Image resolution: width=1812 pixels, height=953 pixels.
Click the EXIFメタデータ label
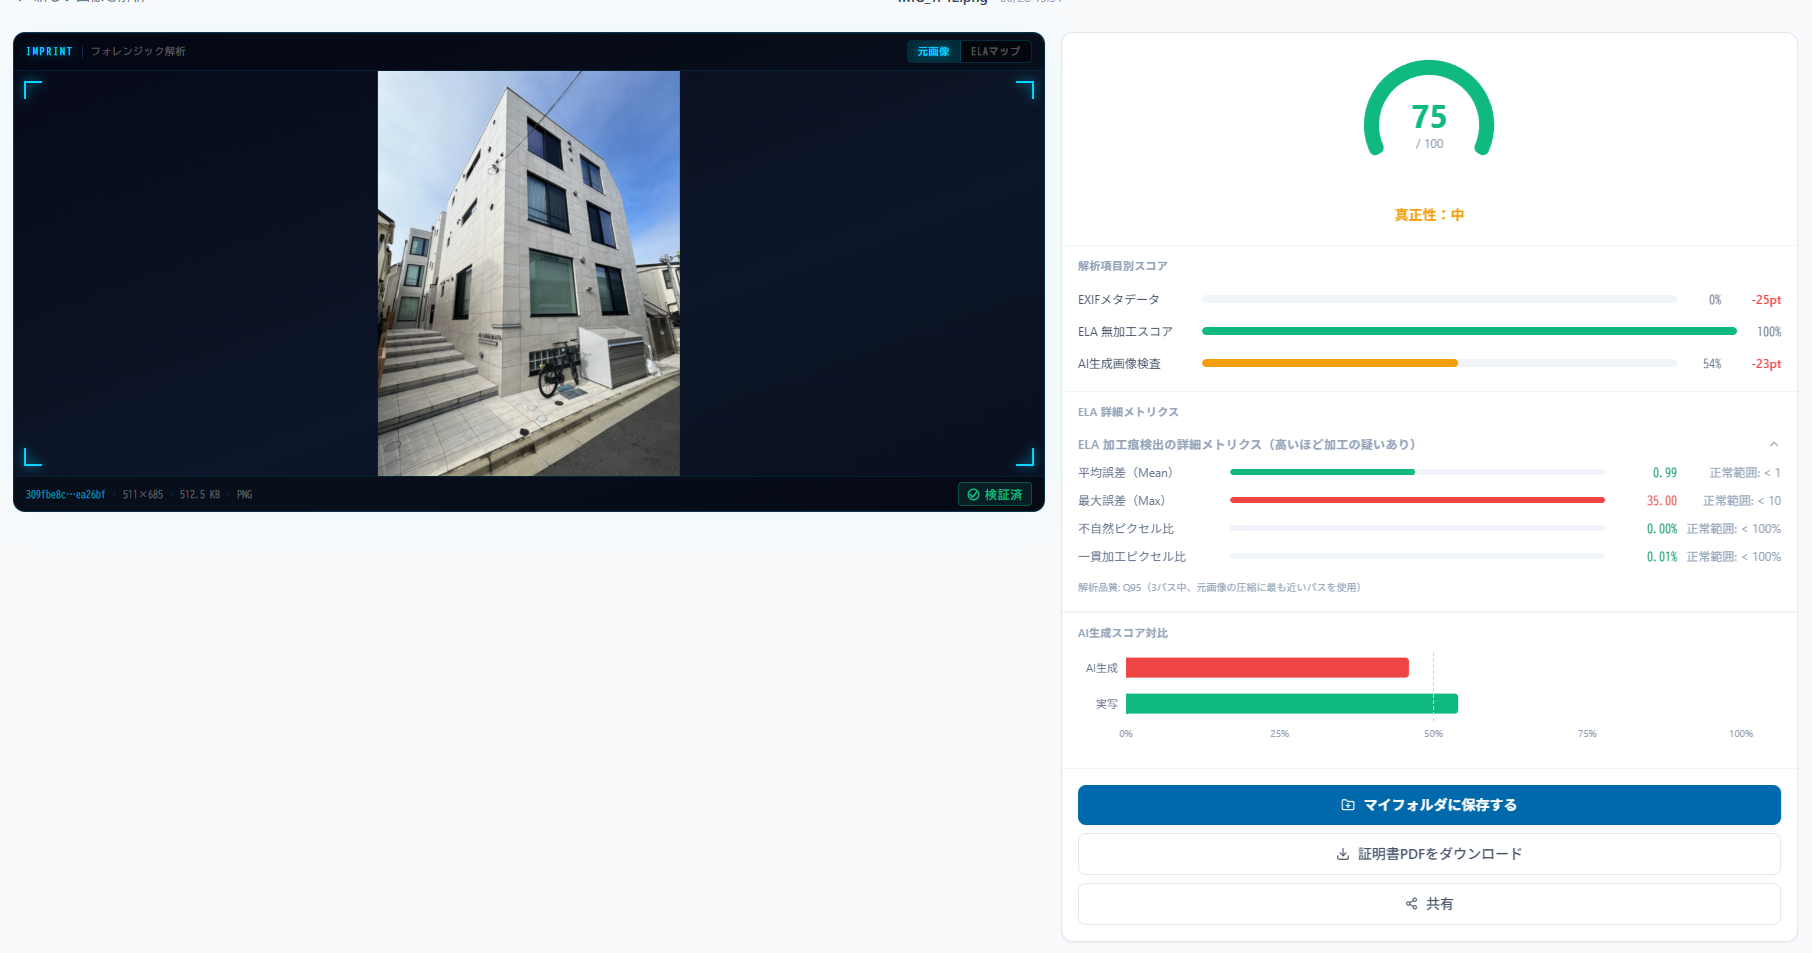click(x=1119, y=300)
